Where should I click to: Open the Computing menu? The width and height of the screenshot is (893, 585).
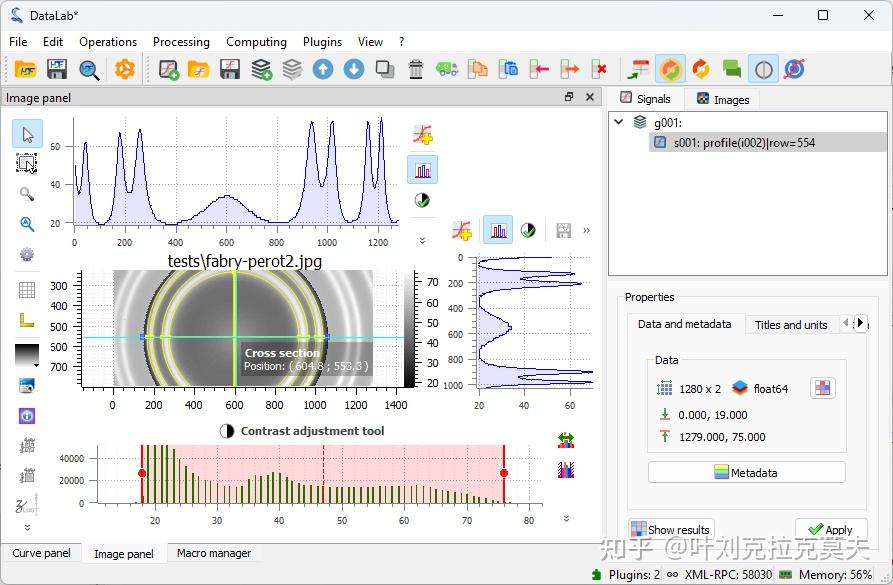[256, 42]
